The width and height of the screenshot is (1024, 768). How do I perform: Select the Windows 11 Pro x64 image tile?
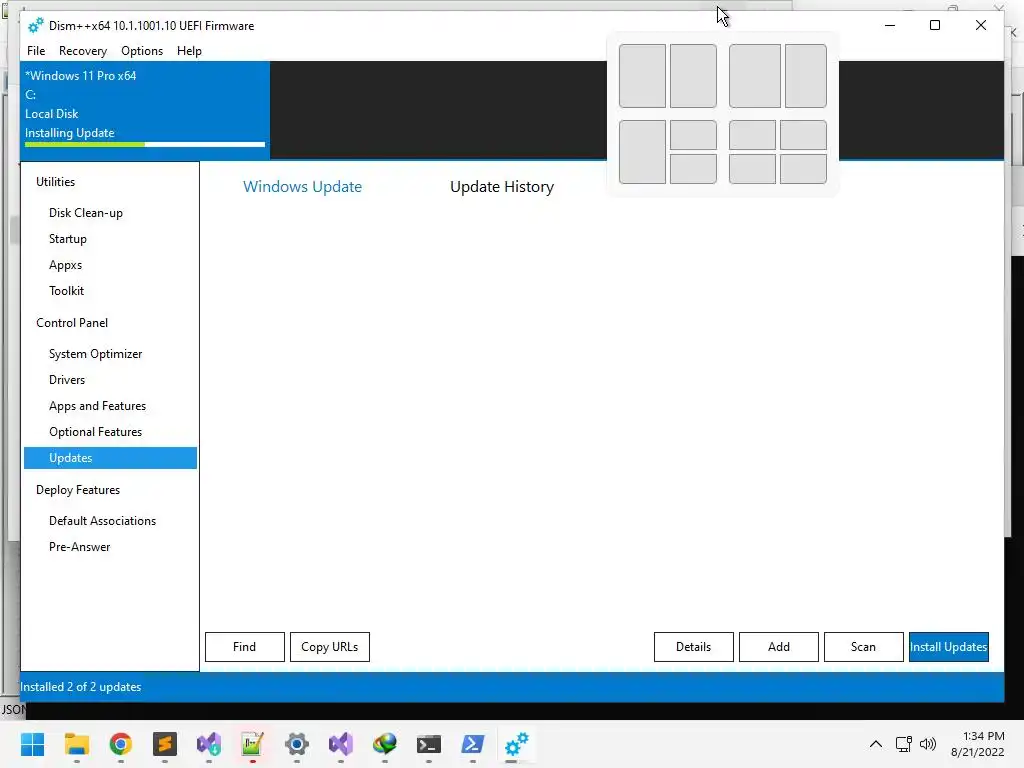pyautogui.click(x=145, y=110)
